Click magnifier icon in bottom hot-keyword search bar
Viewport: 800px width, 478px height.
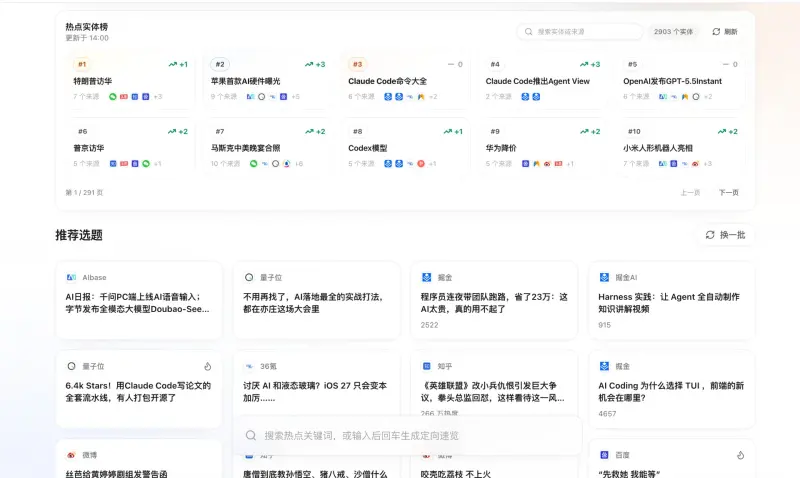[251, 435]
